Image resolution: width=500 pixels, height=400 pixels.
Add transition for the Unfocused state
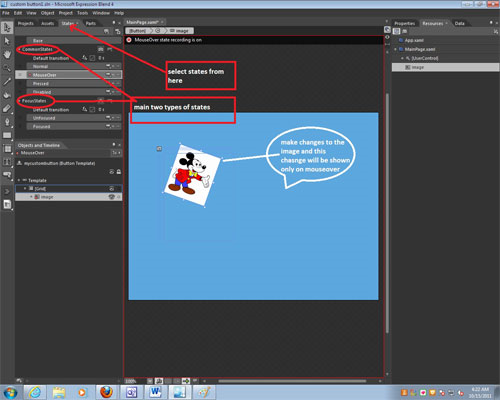[109, 118]
